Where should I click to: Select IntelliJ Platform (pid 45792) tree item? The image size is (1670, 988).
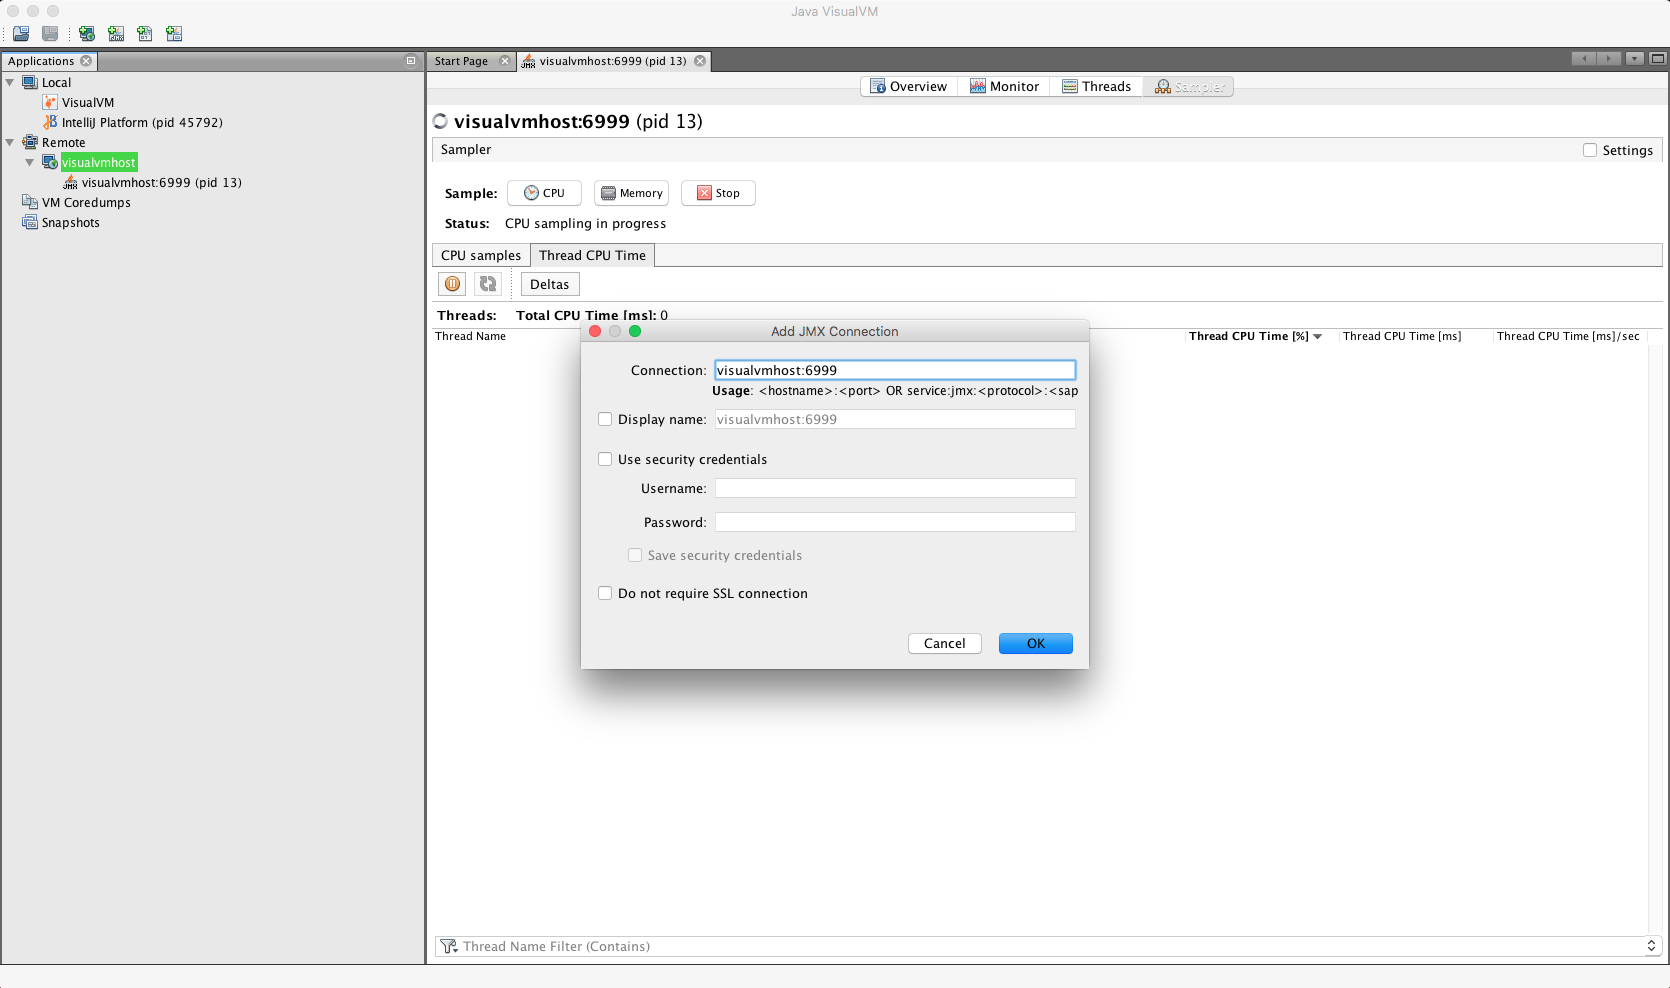click(x=142, y=122)
